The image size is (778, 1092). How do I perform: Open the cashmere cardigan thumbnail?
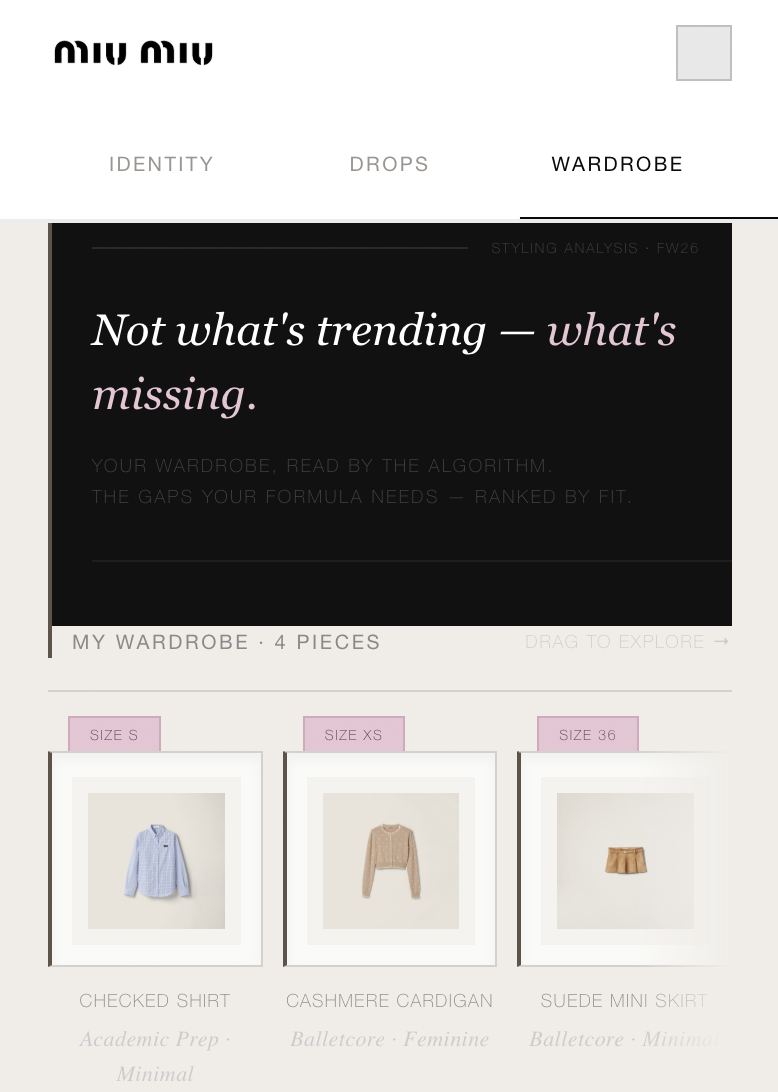click(390, 860)
